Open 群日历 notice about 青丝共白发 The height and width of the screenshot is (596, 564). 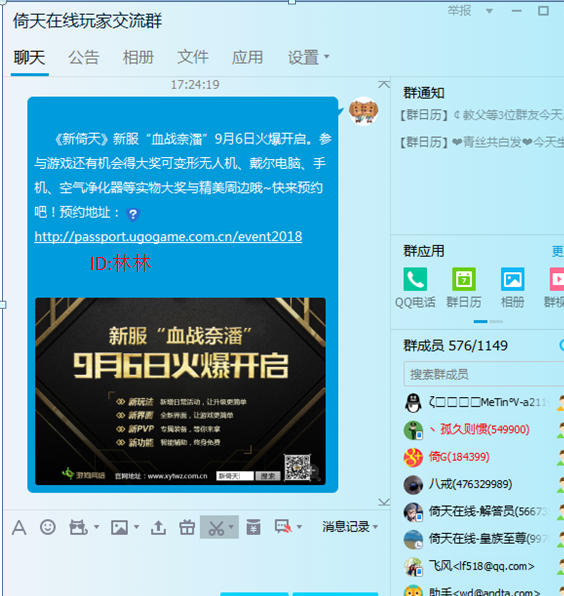coord(481,142)
